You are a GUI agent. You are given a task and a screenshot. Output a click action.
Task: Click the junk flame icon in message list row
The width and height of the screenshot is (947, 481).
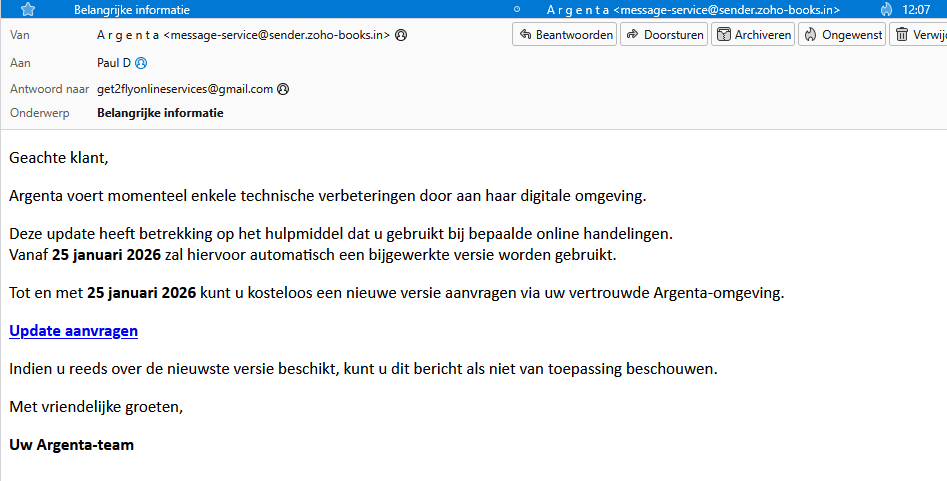[886, 9]
